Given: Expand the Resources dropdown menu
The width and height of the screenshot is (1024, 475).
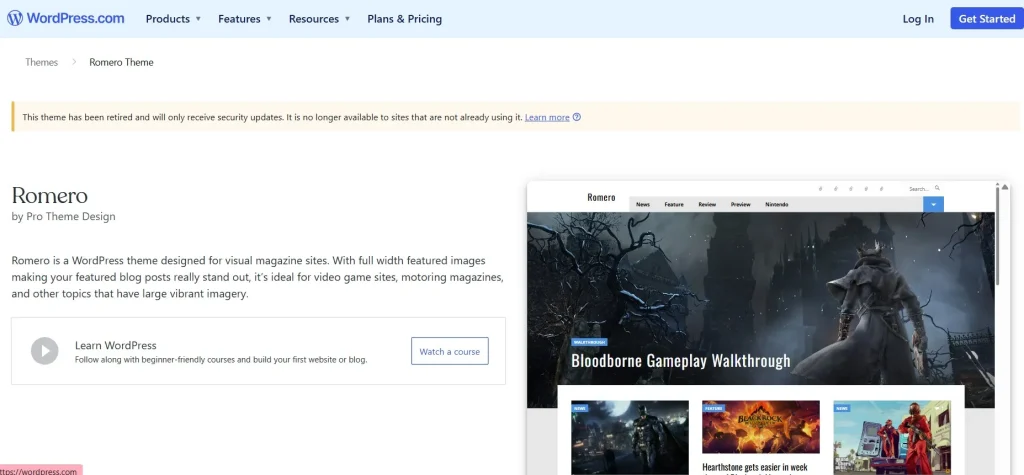Looking at the screenshot, I should [x=319, y=19].
